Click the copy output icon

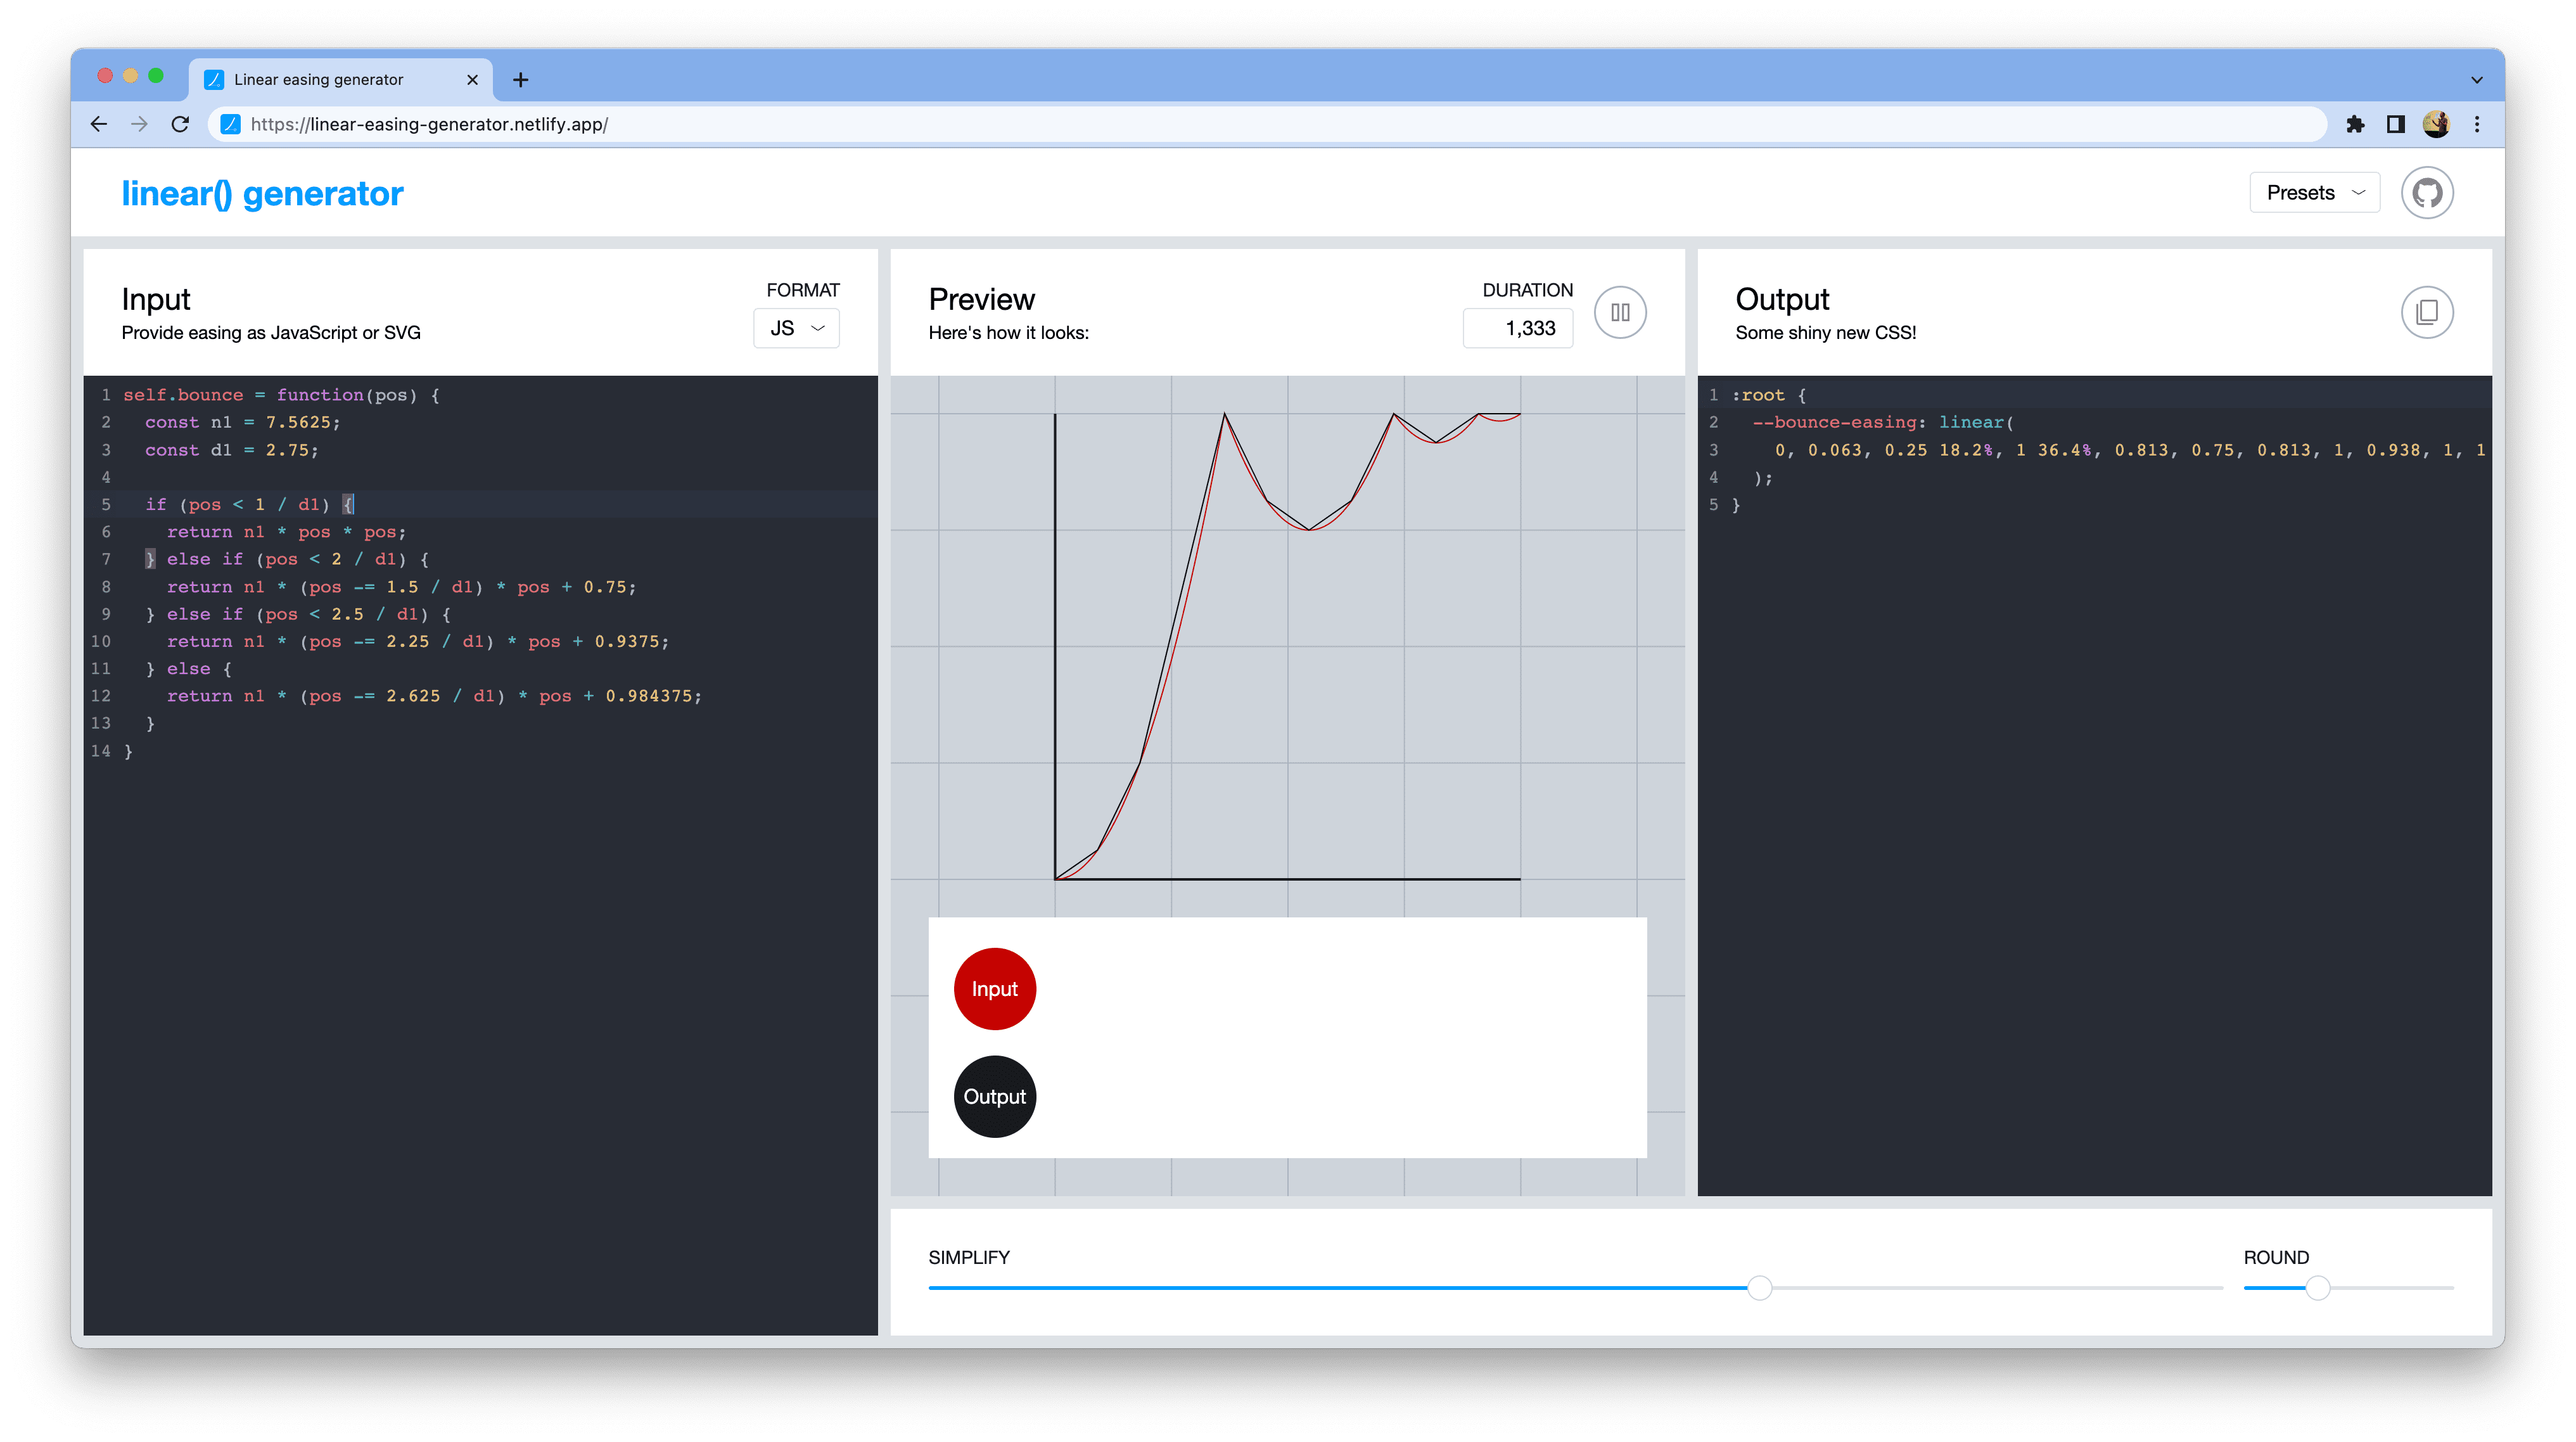2427,312
